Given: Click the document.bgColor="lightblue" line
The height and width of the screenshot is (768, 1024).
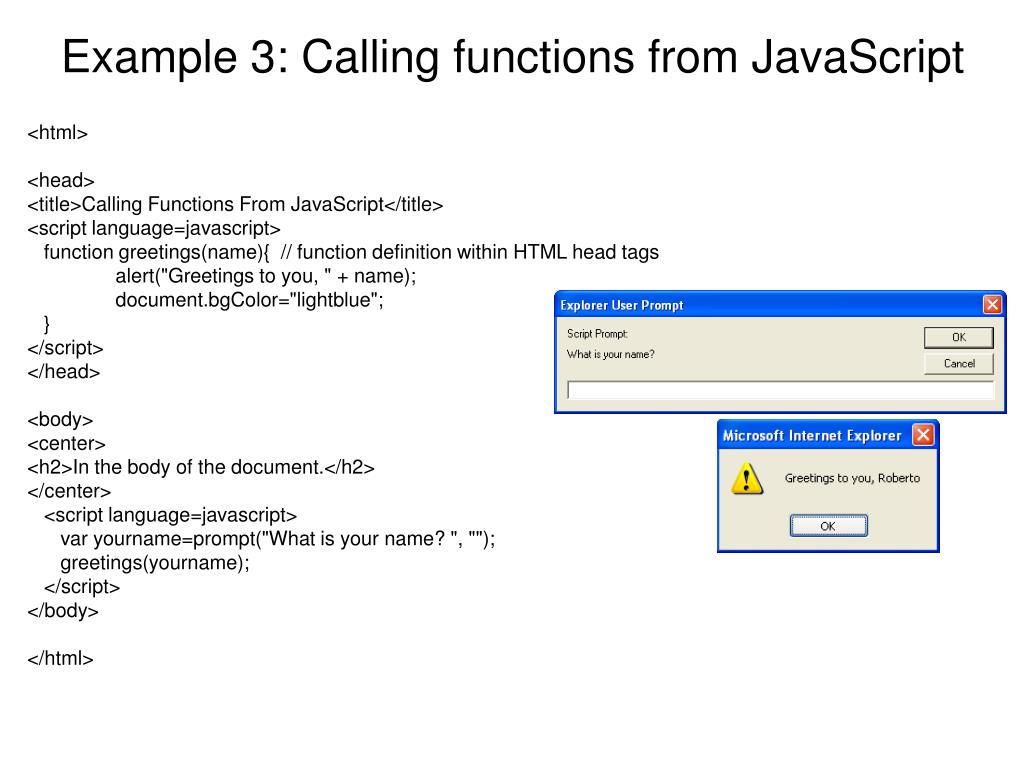Looking at the screenshot, I should coord(249,300).
